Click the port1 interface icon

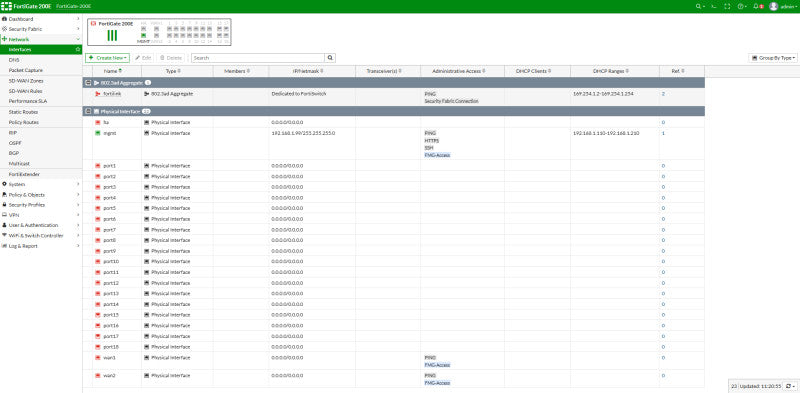[x=97, y=166]
